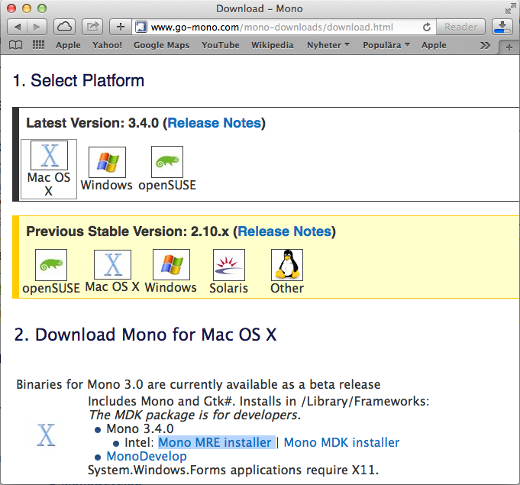
Task: Click the '2. Download Mono for Mac OS X' heading
Action: pyautogui.click(x=145, y=335)
